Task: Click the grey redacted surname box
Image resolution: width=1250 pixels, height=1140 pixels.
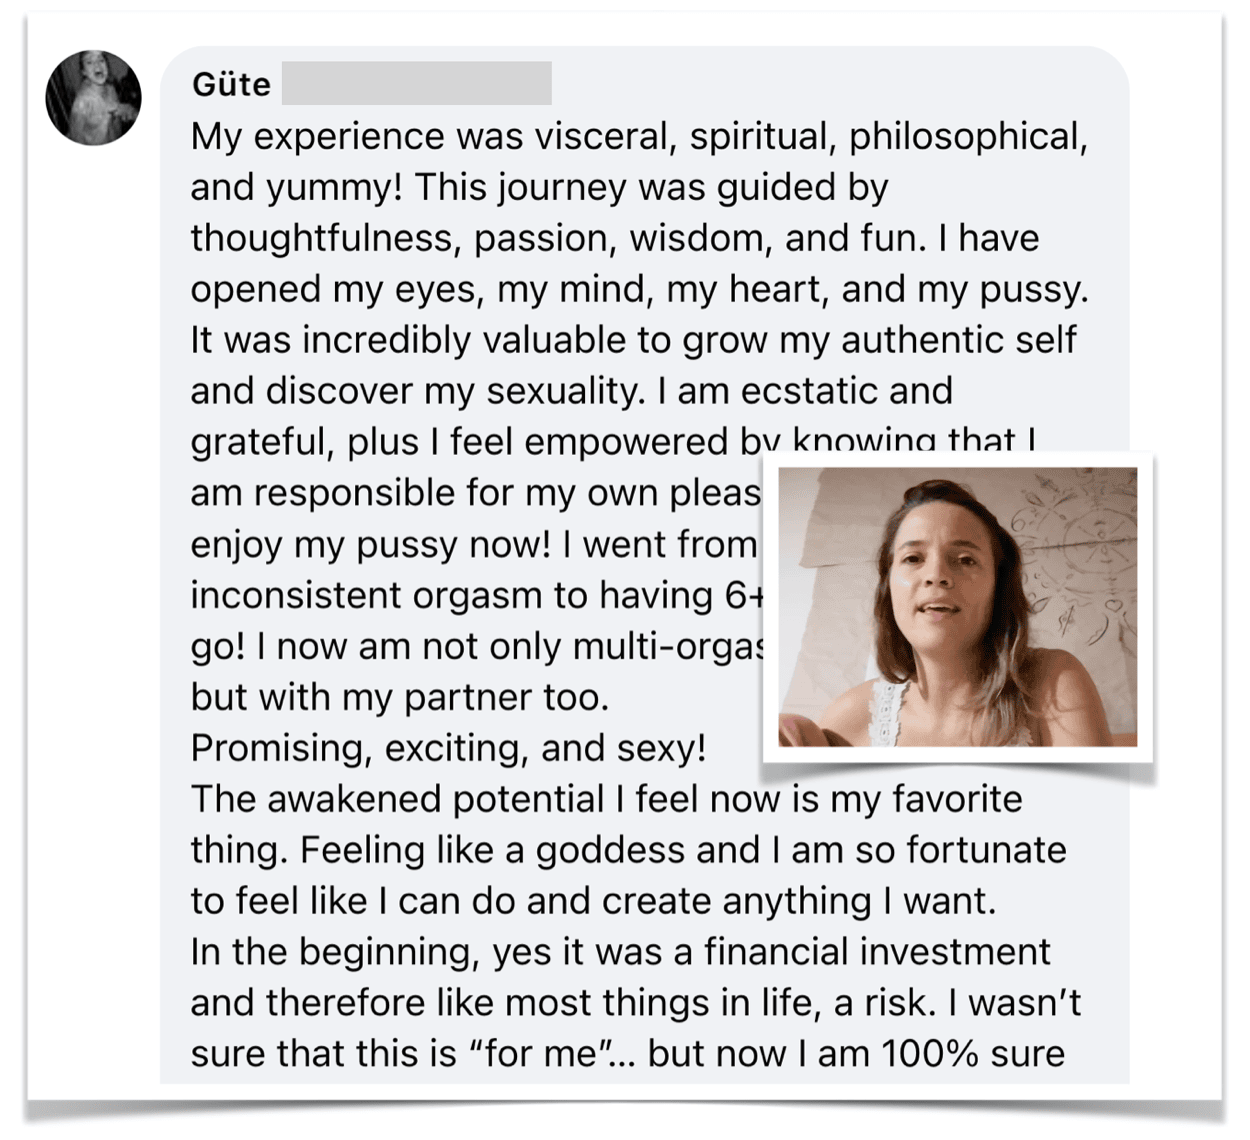Action: pos(416,84)
